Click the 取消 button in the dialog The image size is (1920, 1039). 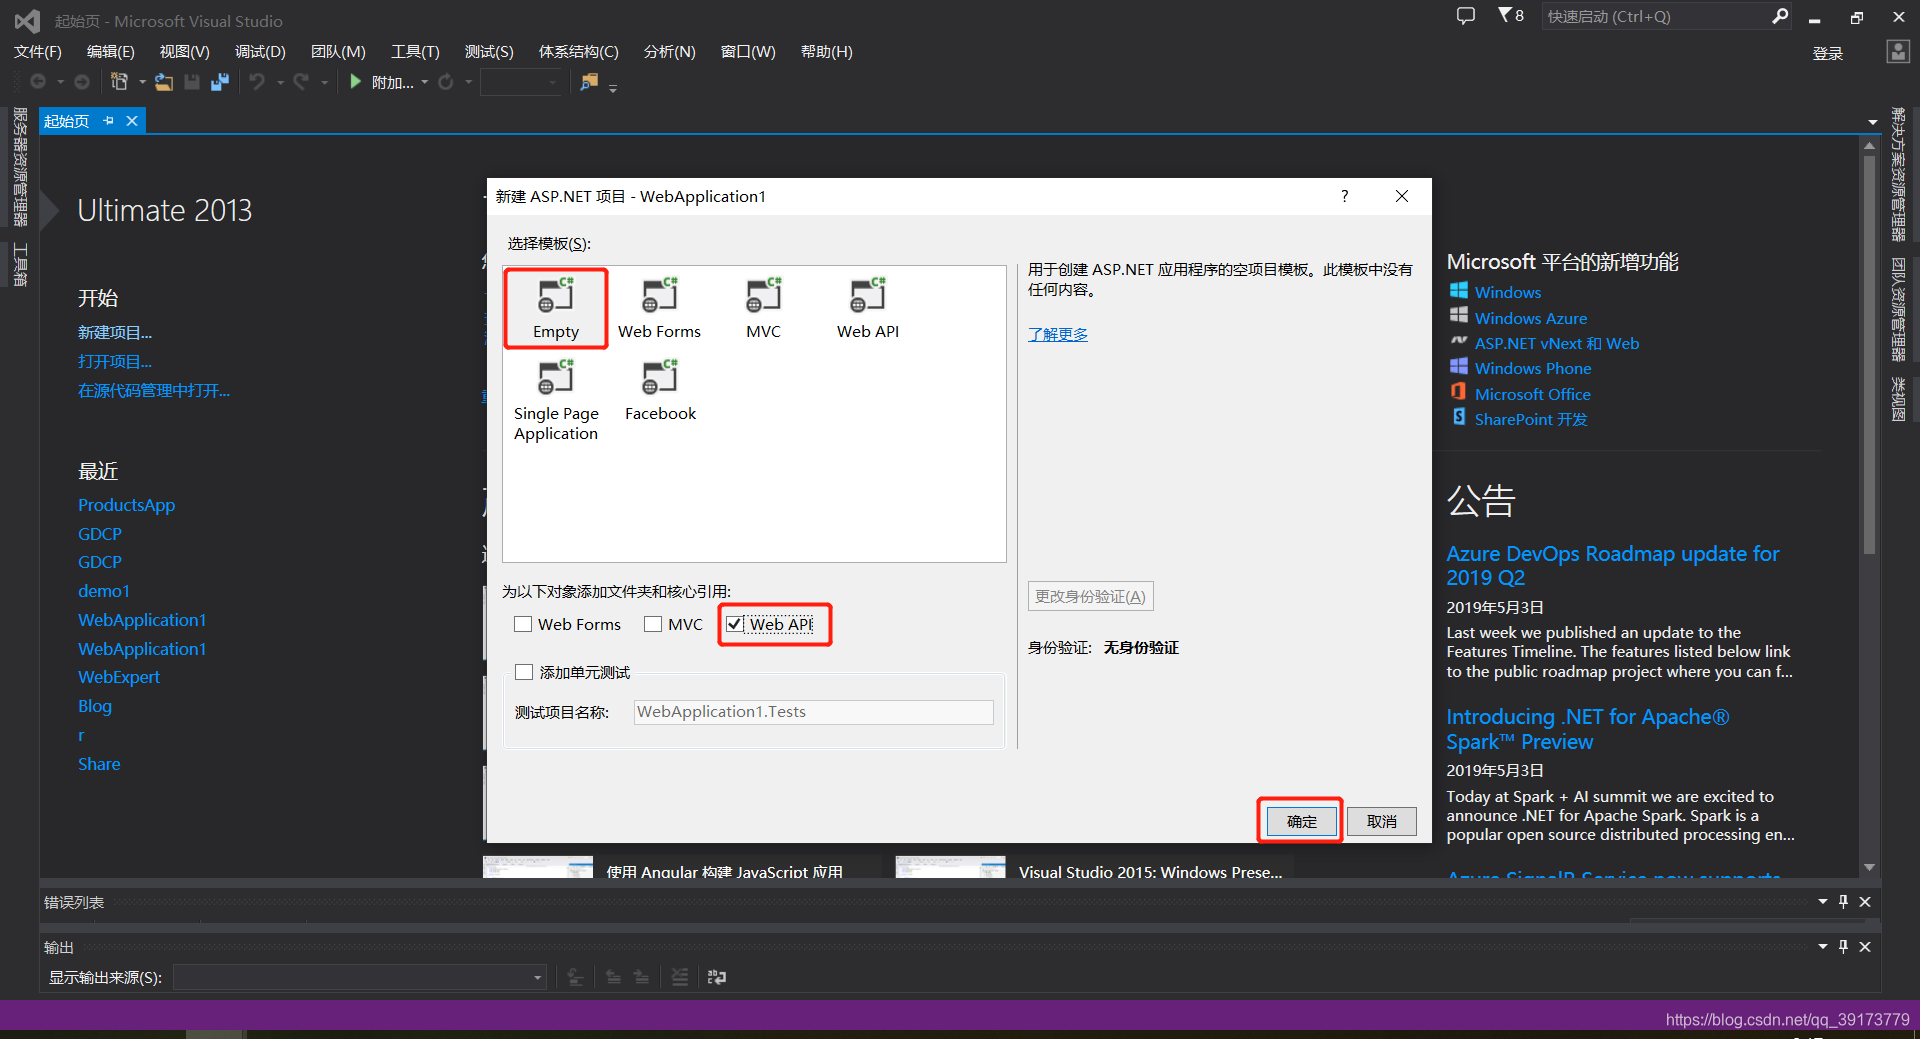click(x=1381, y=821)
